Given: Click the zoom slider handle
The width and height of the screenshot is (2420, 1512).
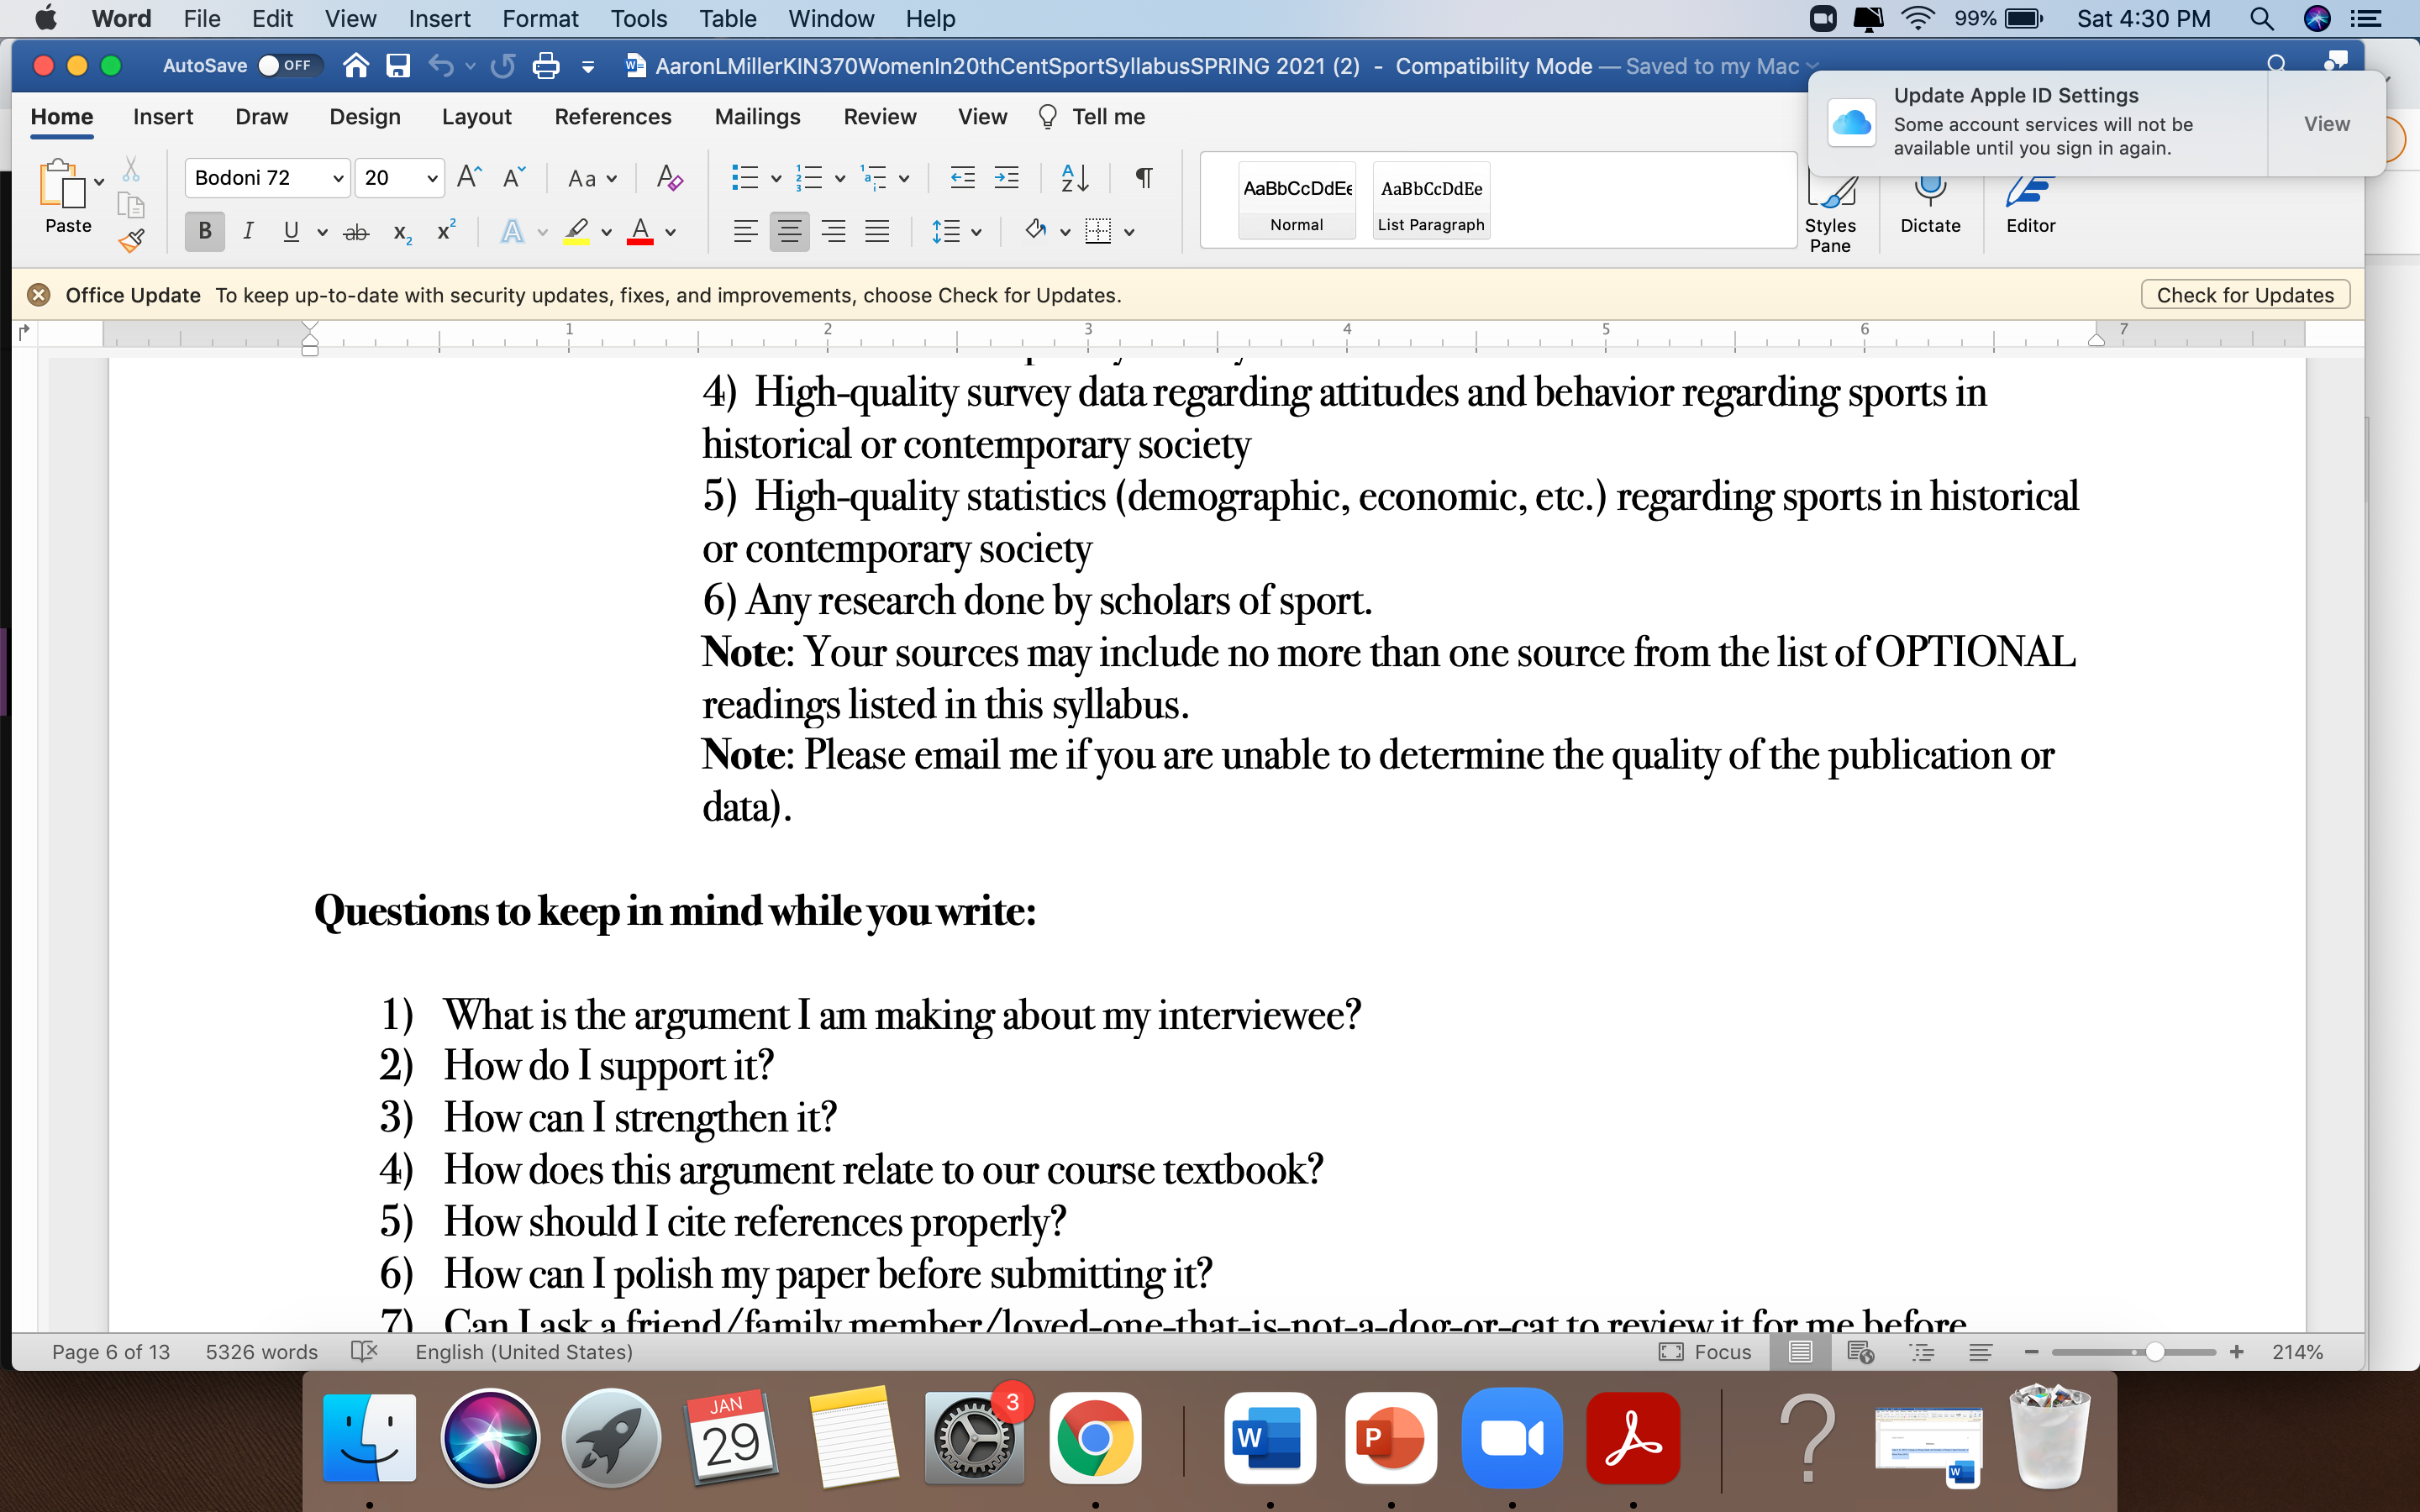Looking at the screenshot, I should pos(2155,1352).
